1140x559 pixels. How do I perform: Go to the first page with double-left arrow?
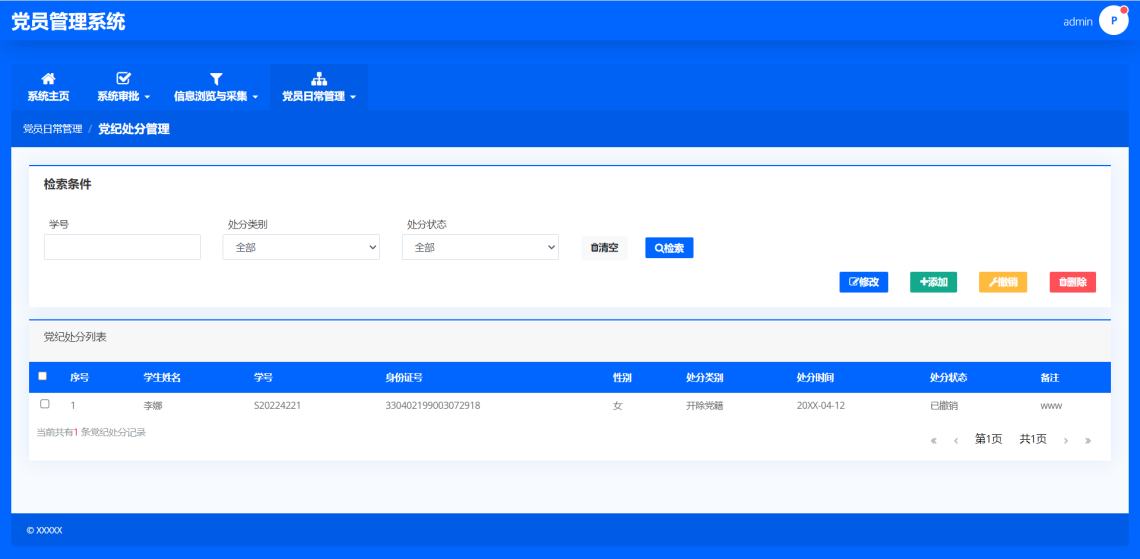click(934, 440)
